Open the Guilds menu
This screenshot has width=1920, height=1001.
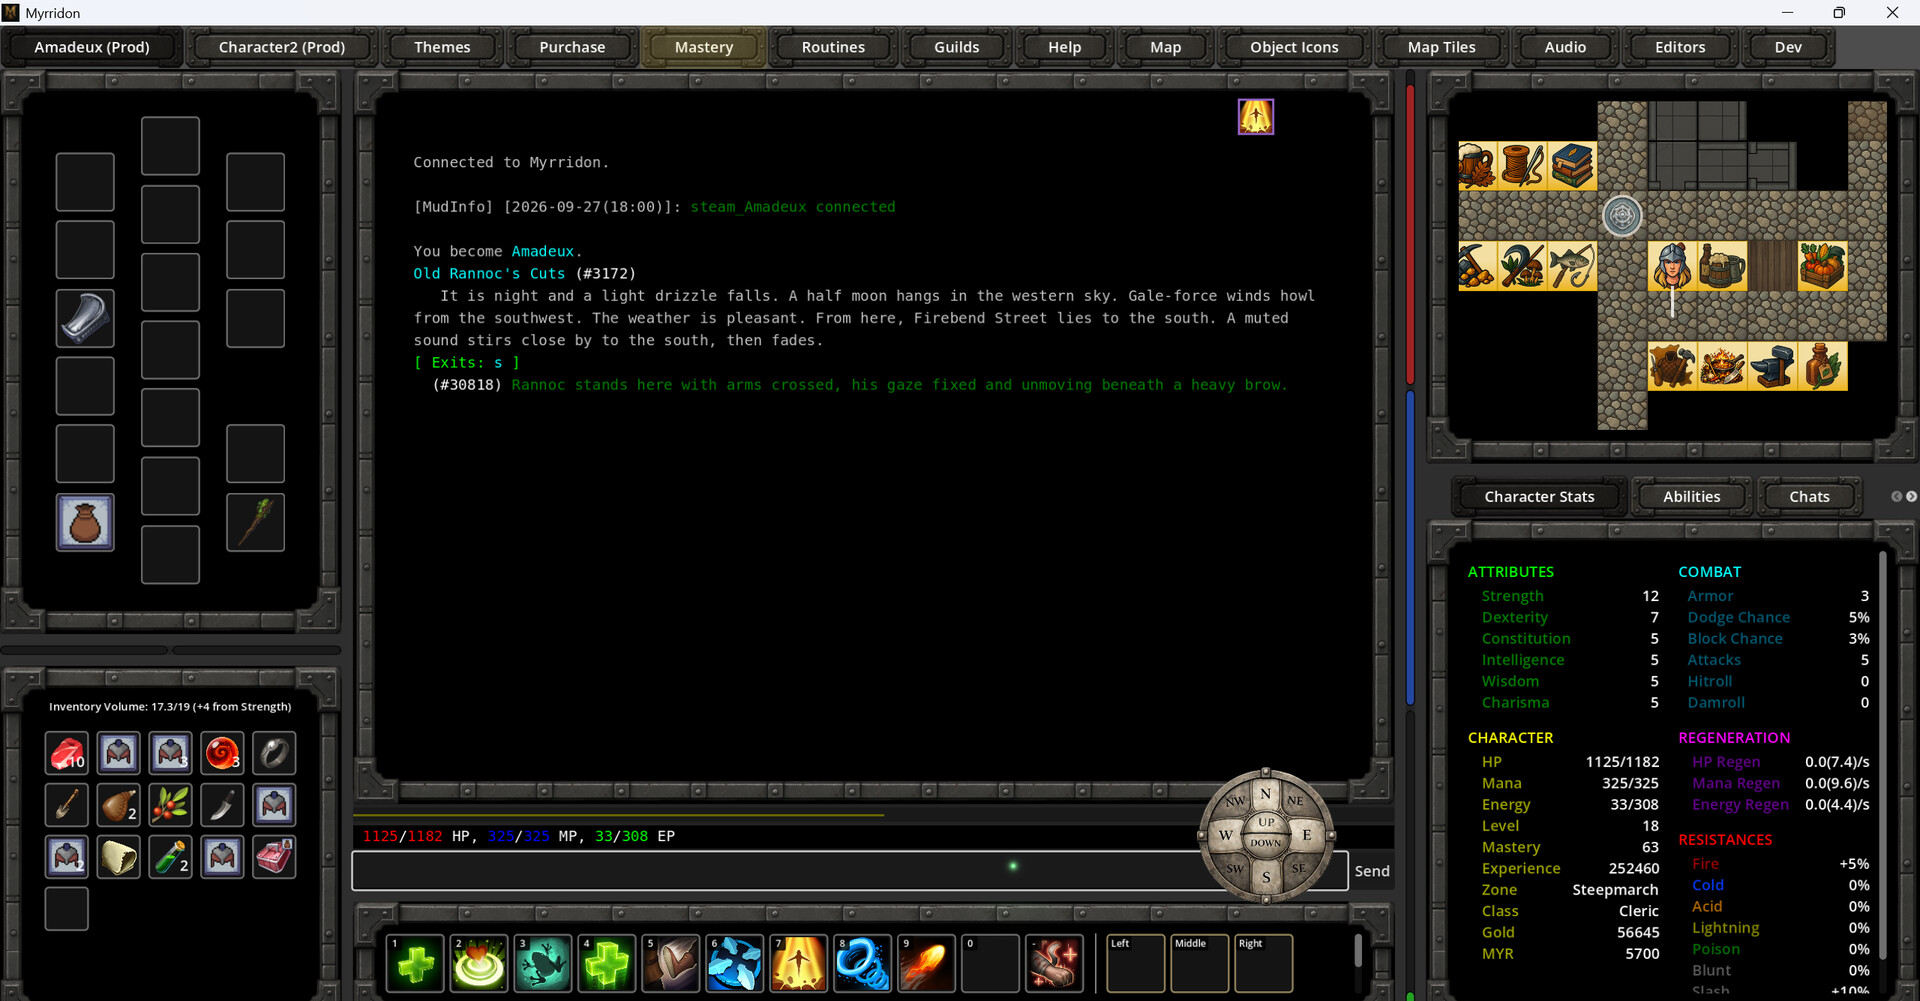(957, 47)
